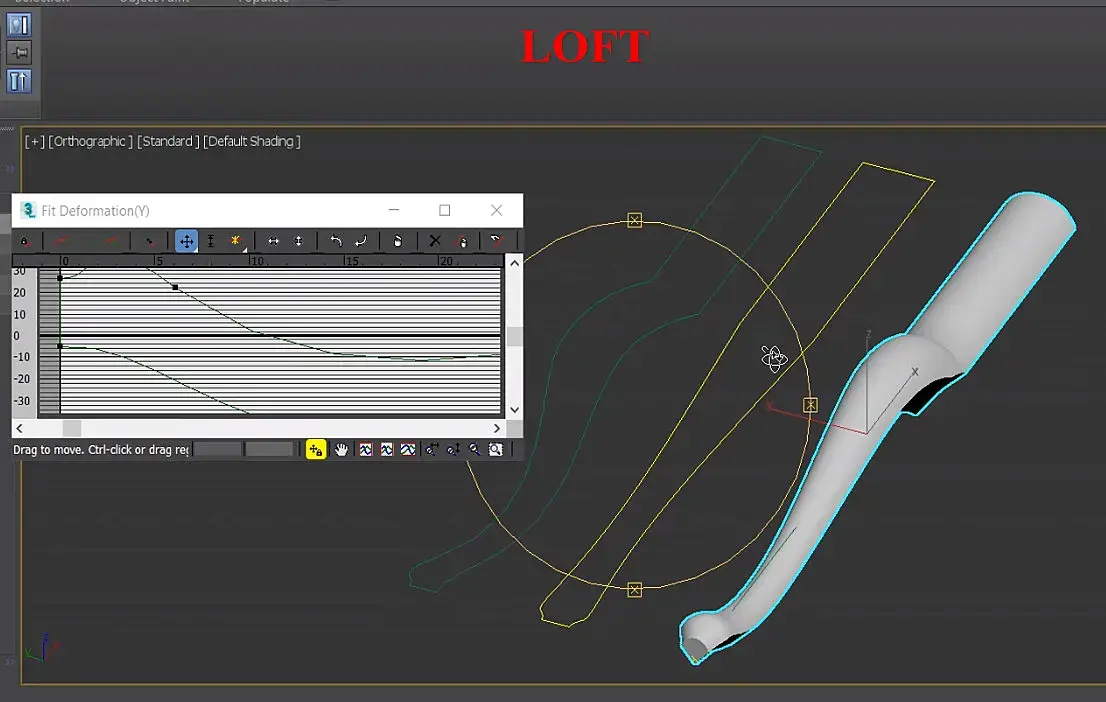
Task: Select the Zoom Region tool
Action: coord(496,449)
